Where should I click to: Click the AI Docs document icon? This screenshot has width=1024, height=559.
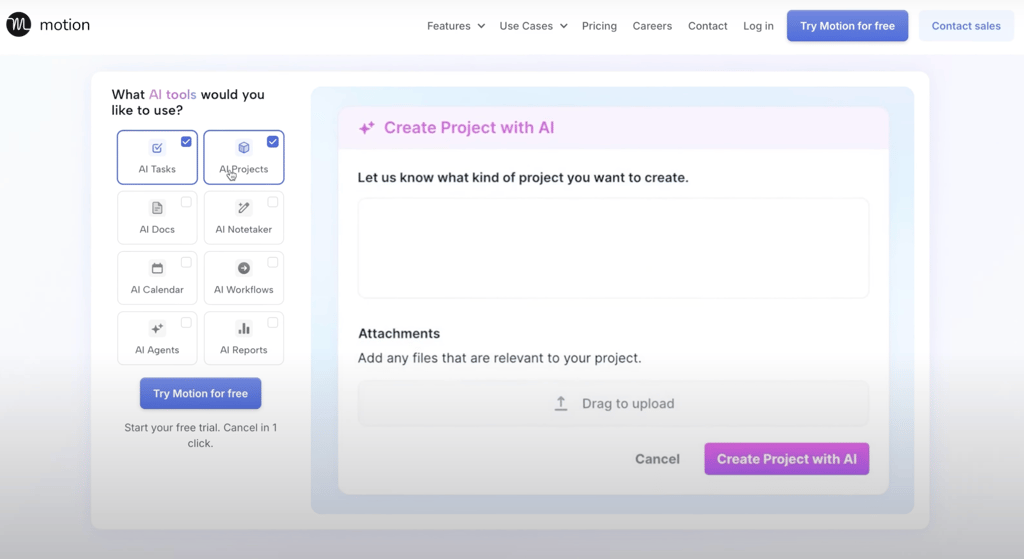(x=157, y=208)
